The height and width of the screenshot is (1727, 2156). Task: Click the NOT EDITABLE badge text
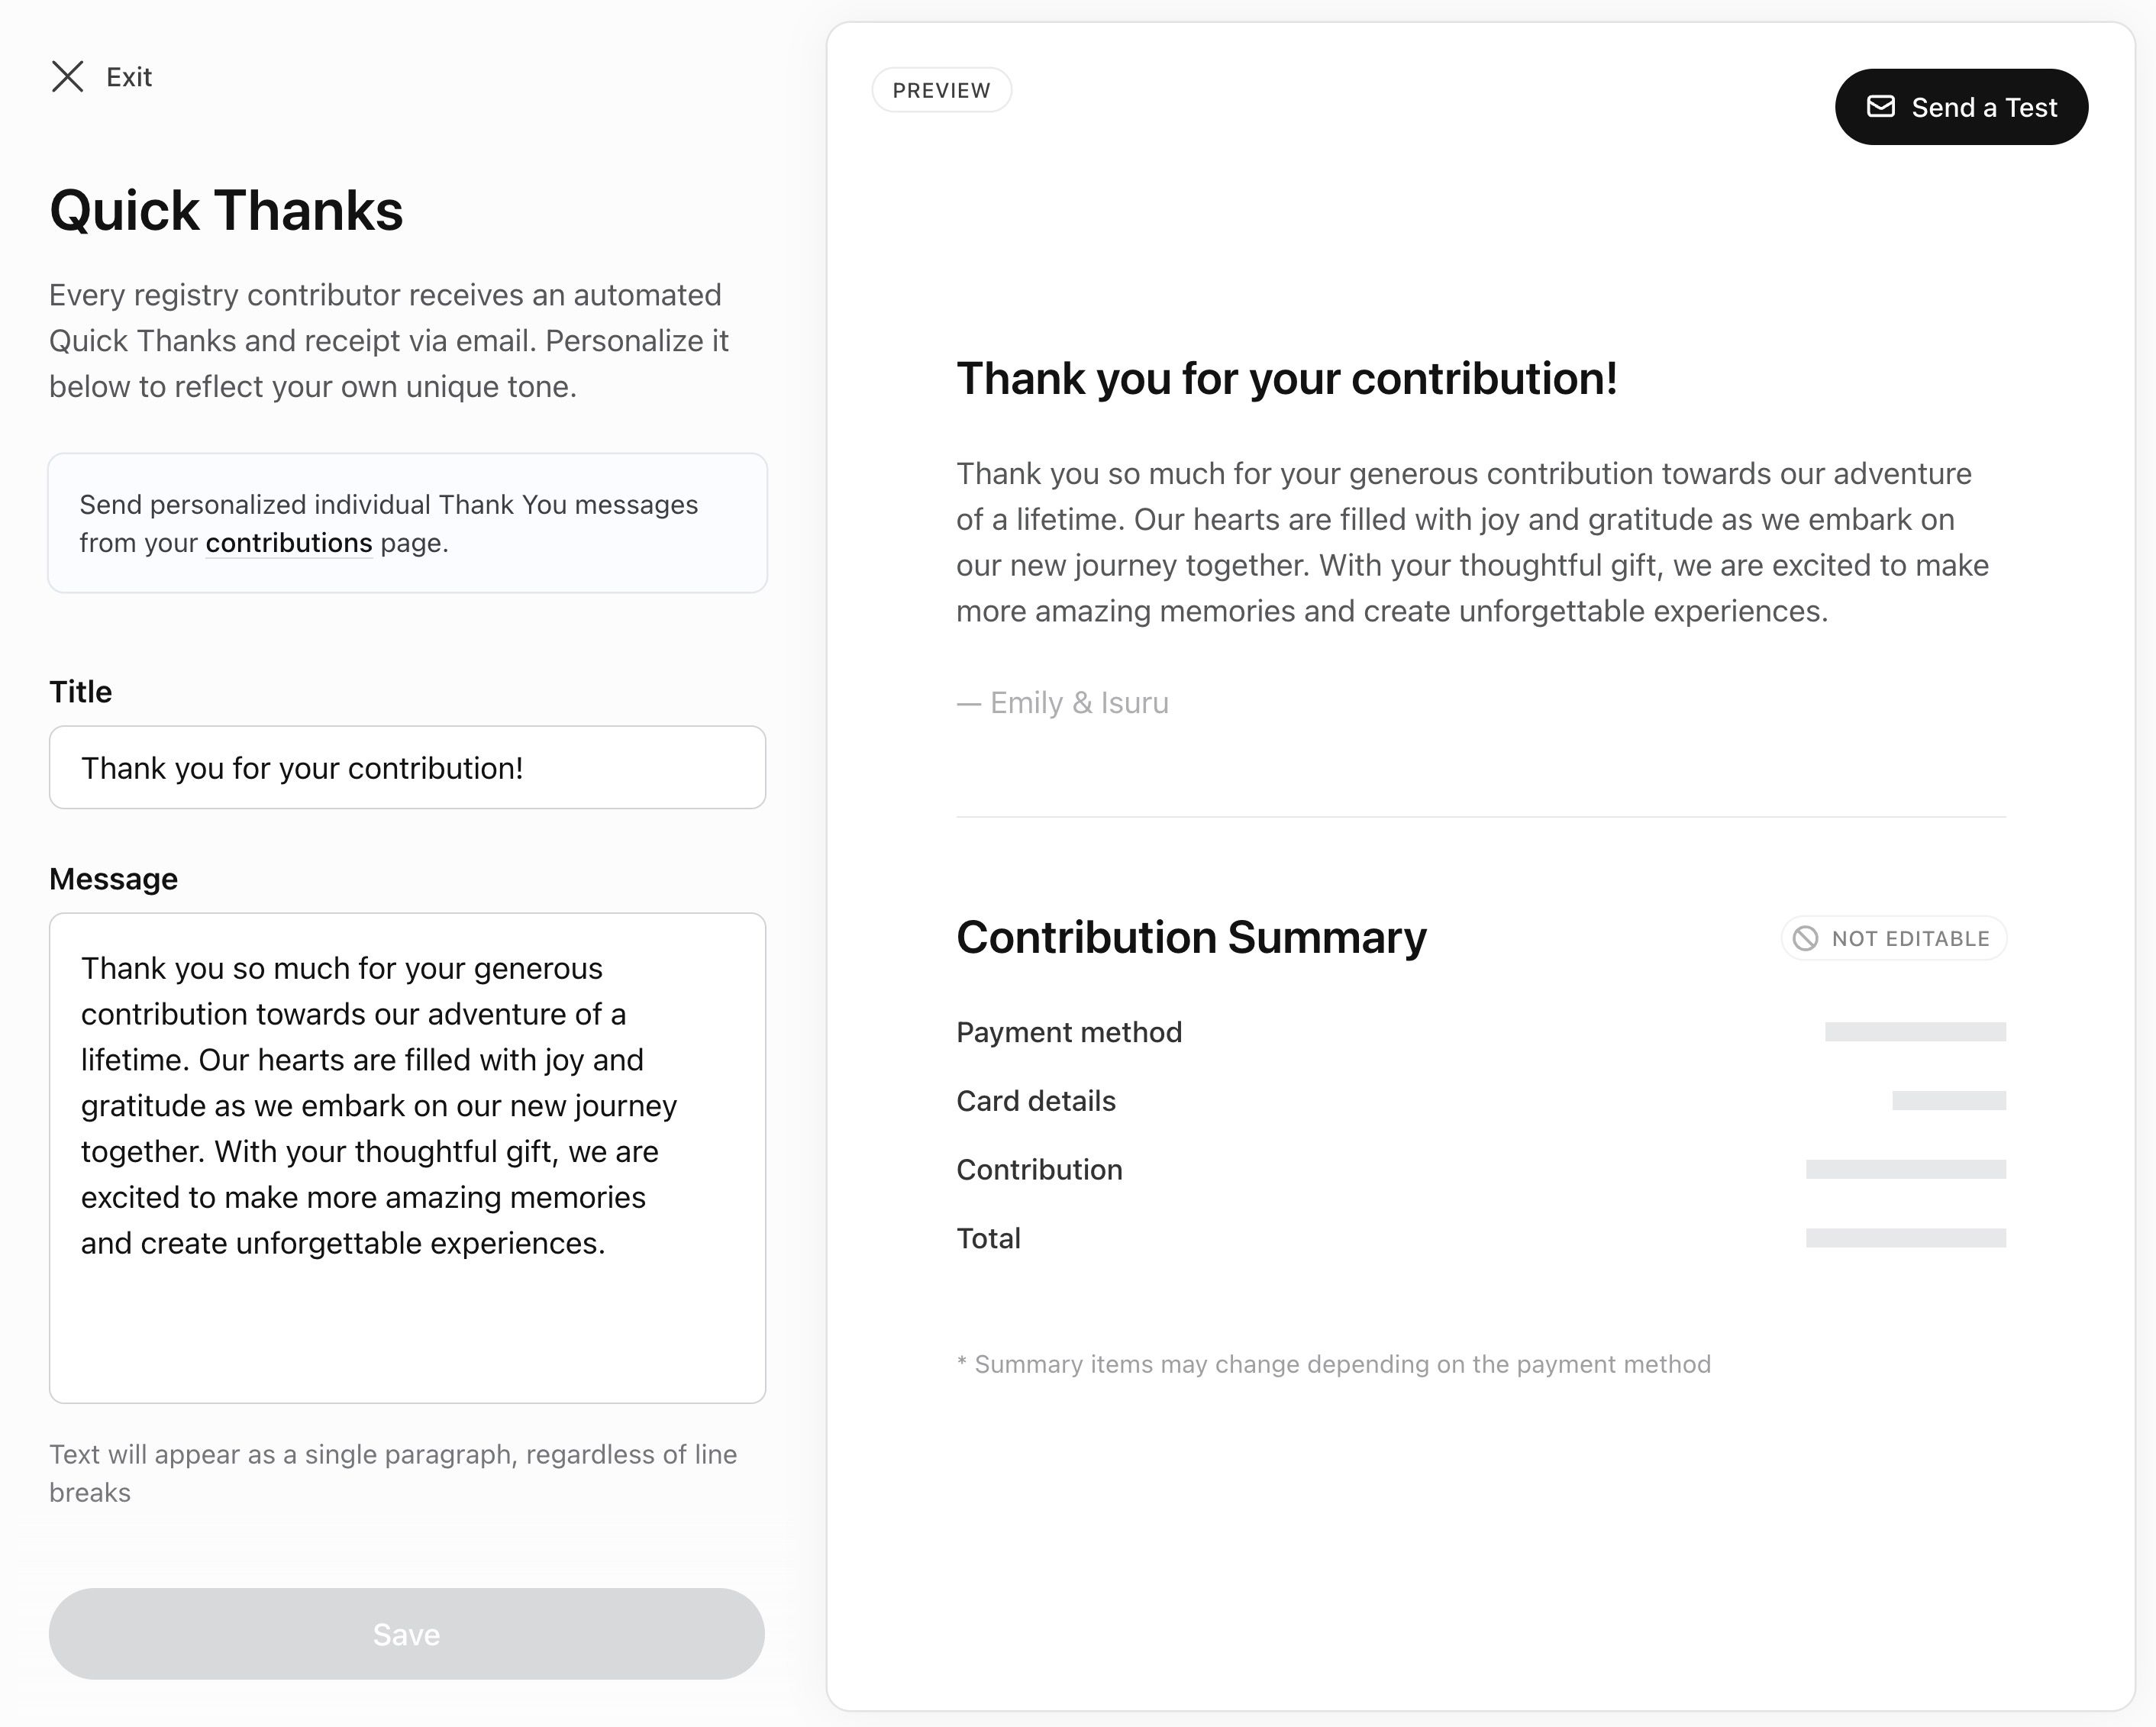tap(1910, 938)
